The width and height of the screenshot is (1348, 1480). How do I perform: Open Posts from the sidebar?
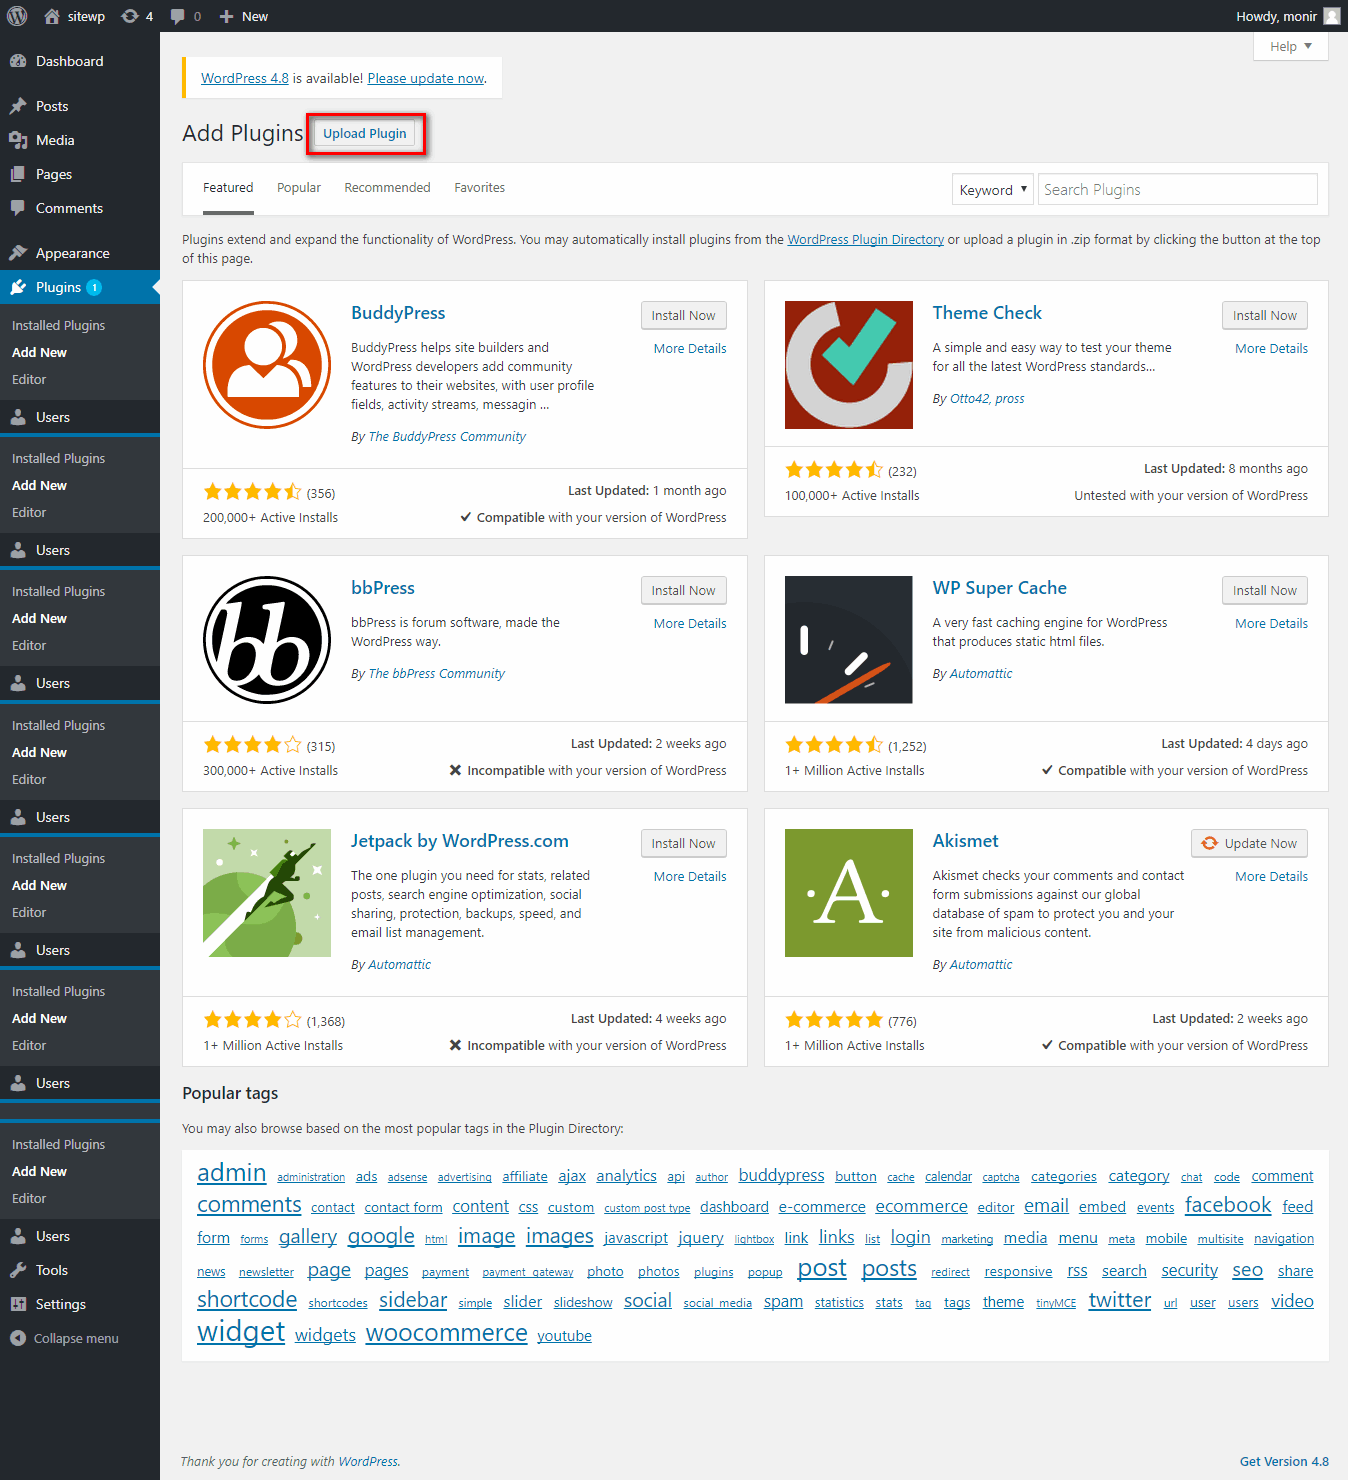[x=80, y=106]
